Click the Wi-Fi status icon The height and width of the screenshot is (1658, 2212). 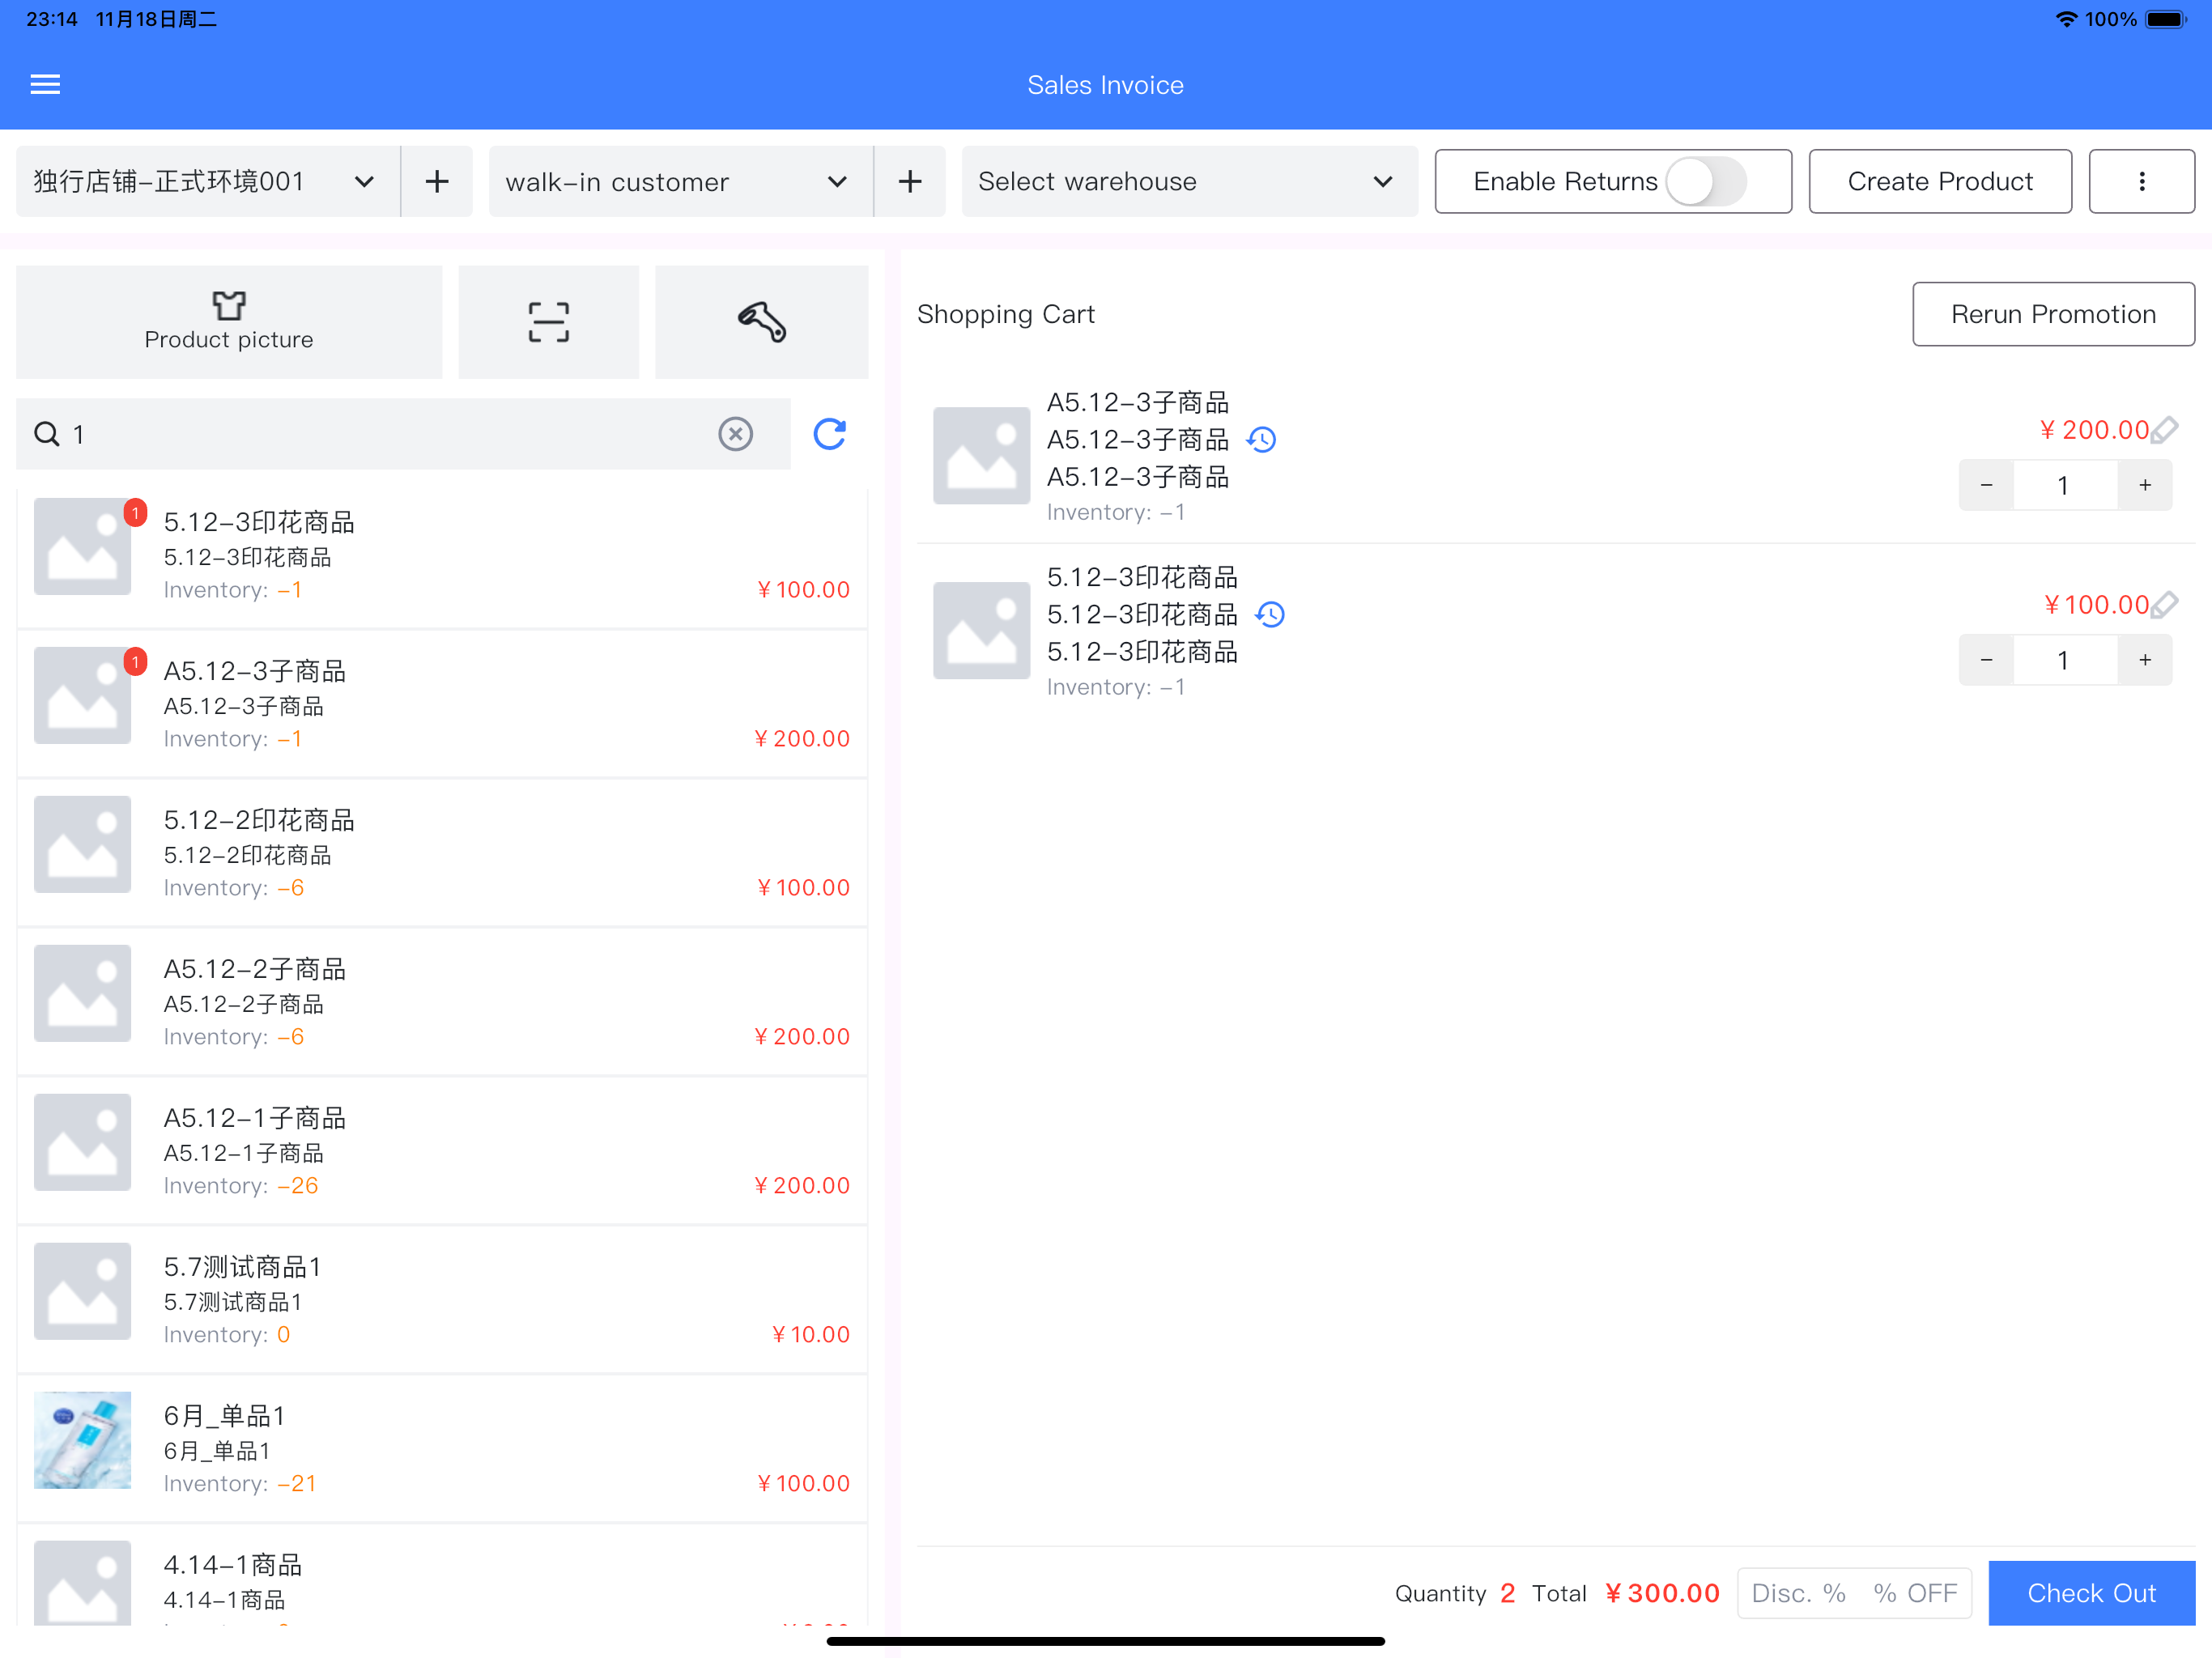click(2066, 19)
